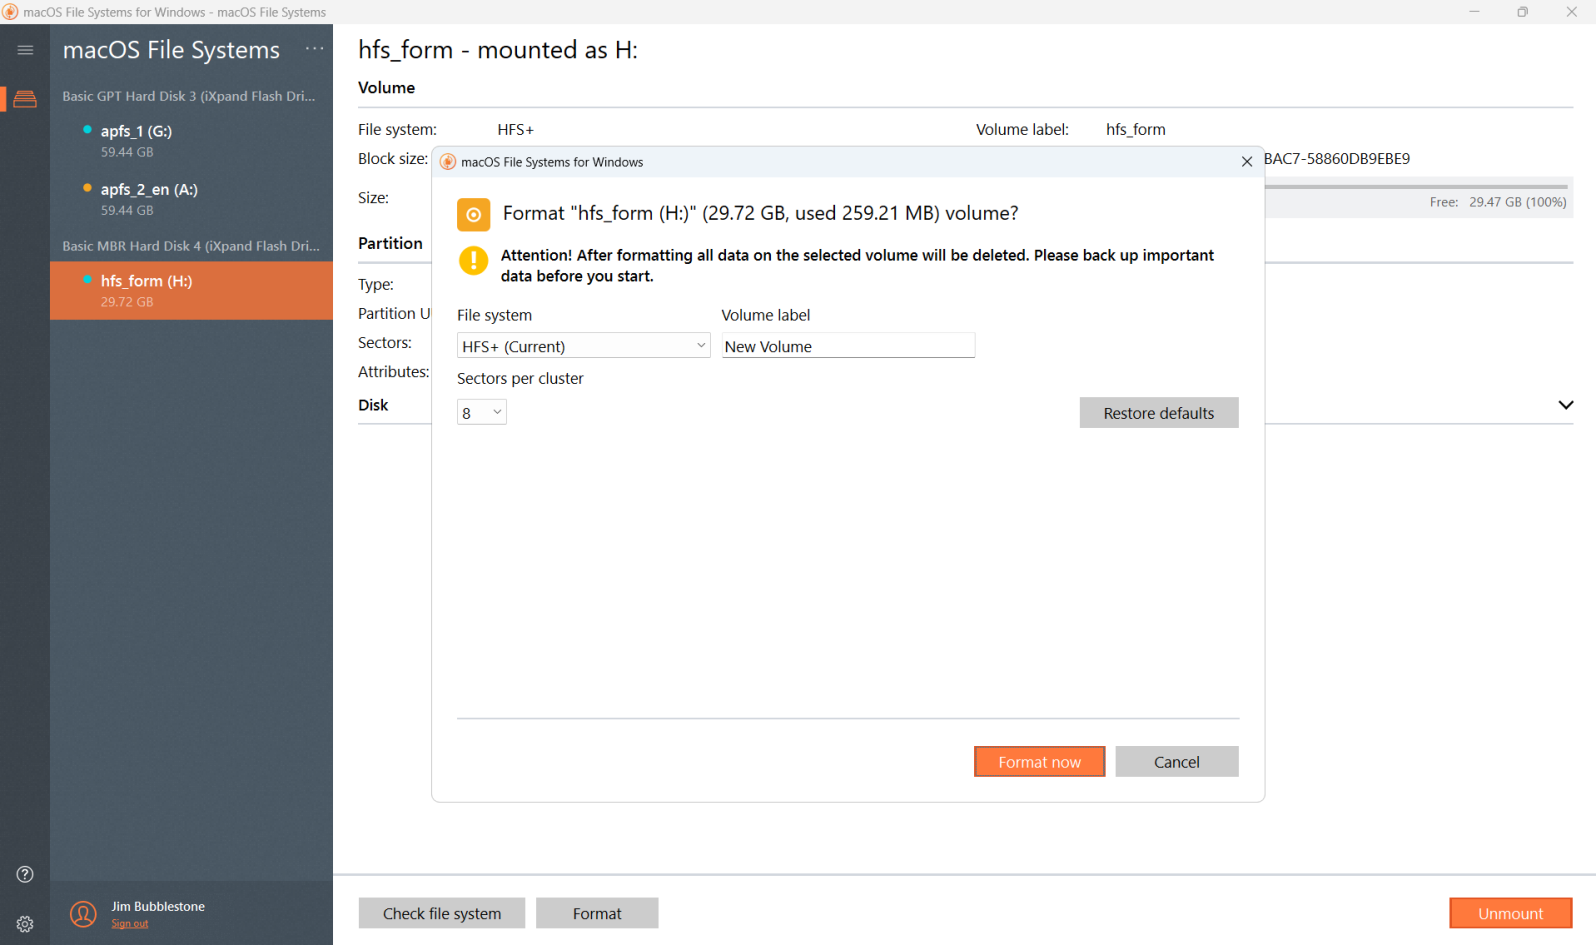Click the free space usage bar
This screenshot has width=1596, height=945.
click(x=1416, y=187)
